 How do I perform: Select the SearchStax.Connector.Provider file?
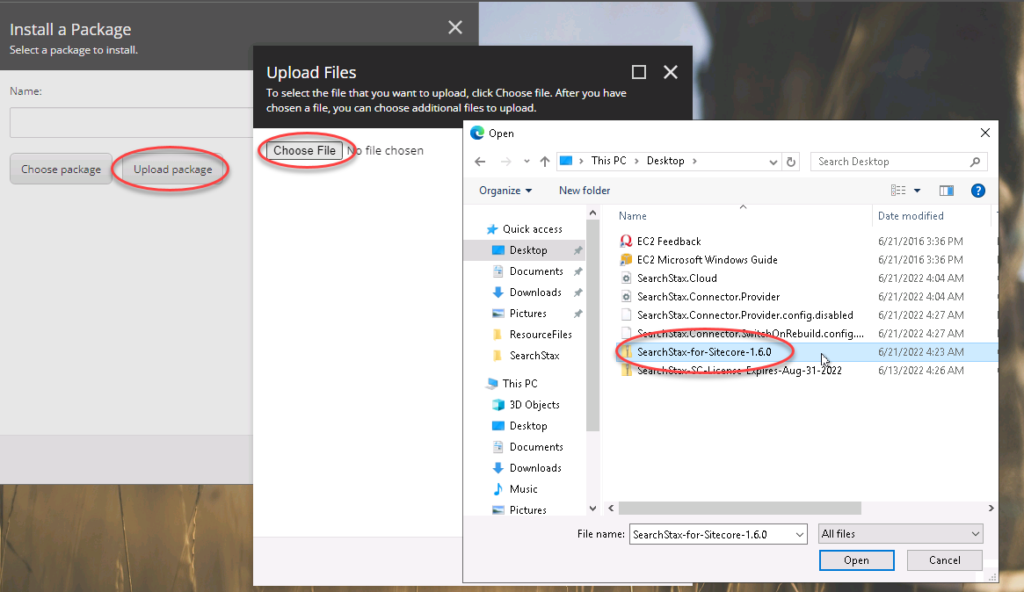699,297
